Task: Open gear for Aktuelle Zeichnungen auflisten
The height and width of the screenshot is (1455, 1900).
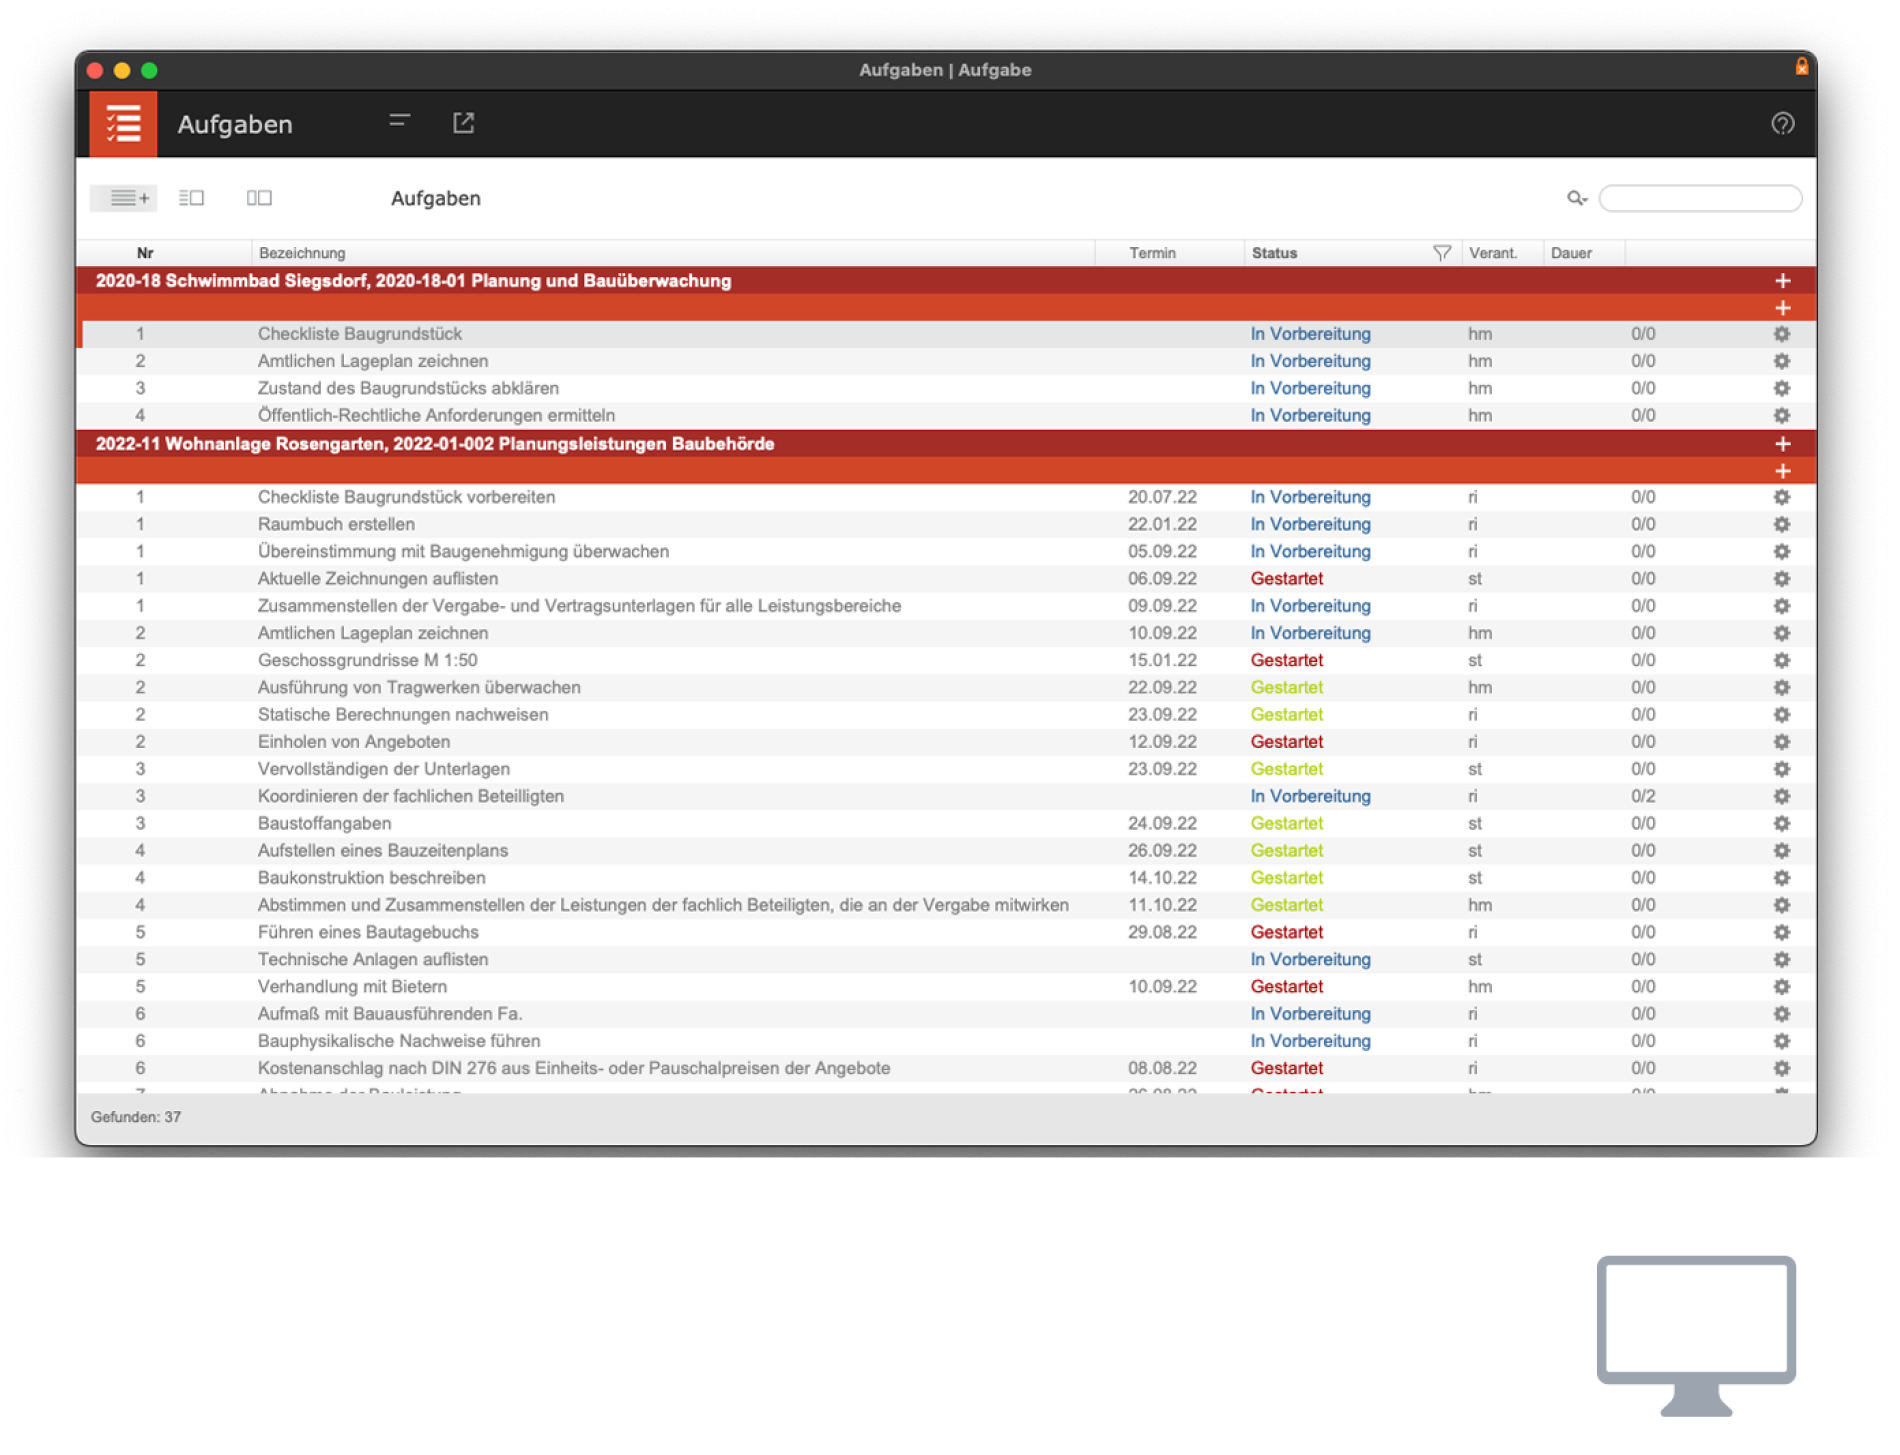Action: 1782,579
